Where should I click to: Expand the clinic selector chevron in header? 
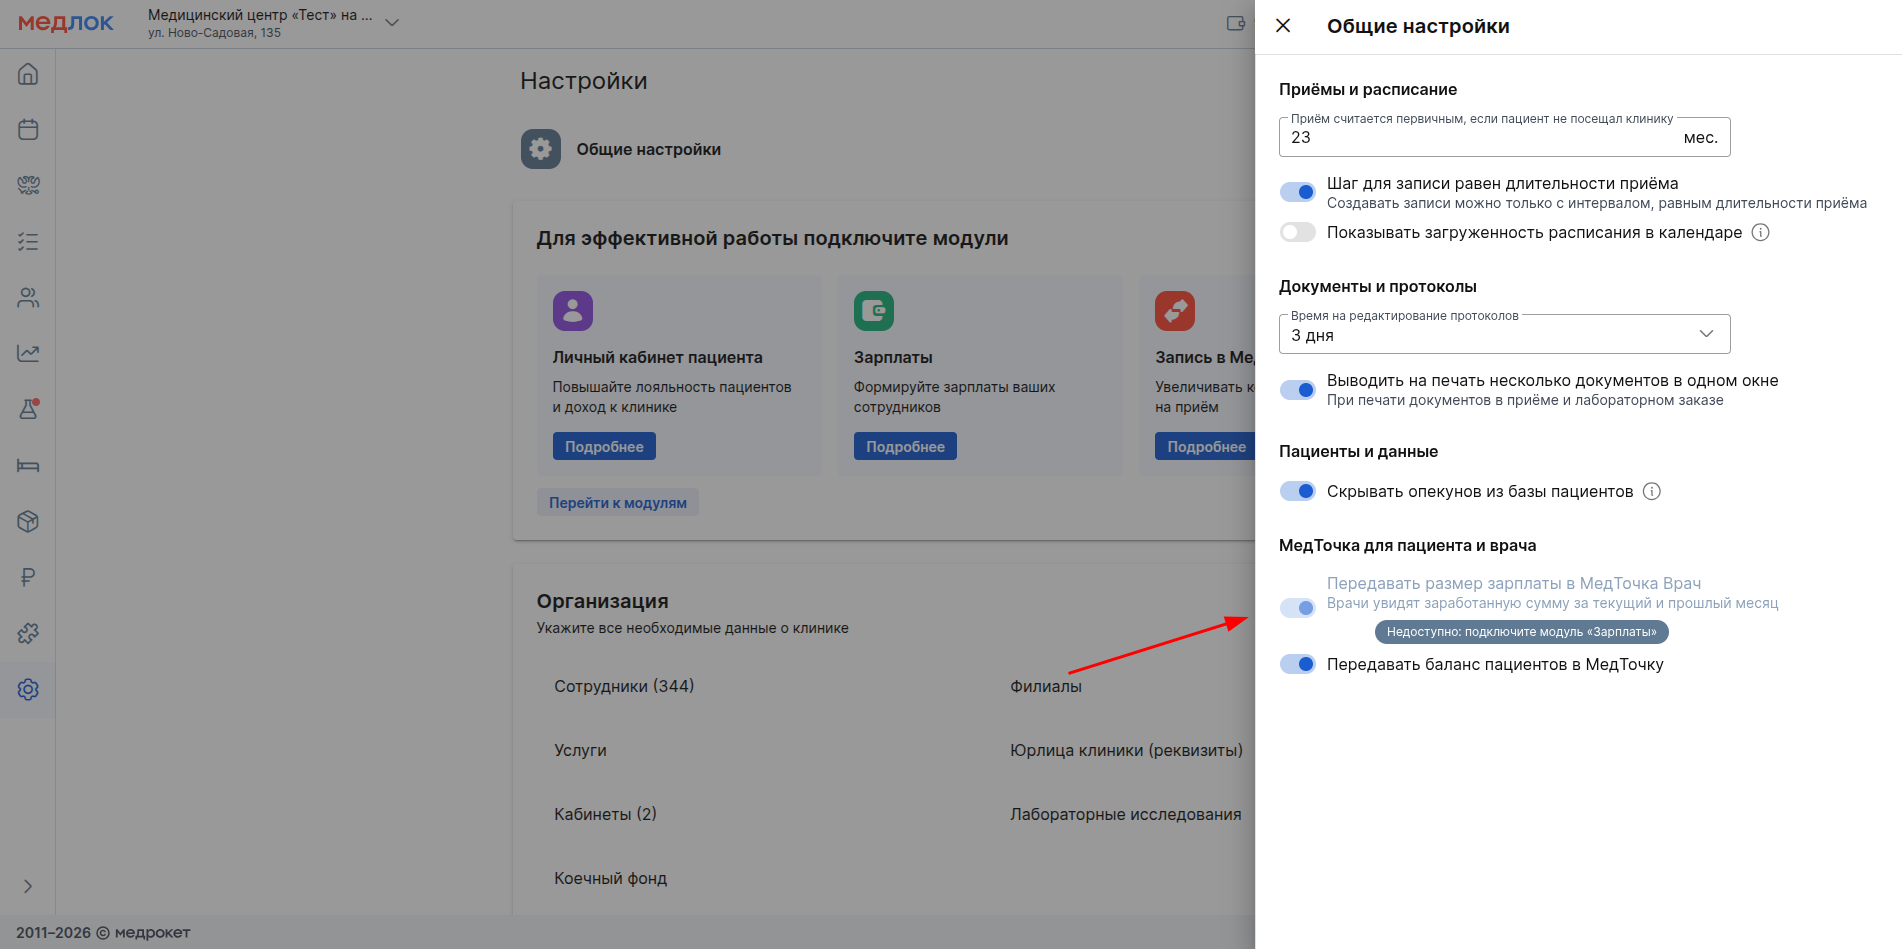coord(392,23)
